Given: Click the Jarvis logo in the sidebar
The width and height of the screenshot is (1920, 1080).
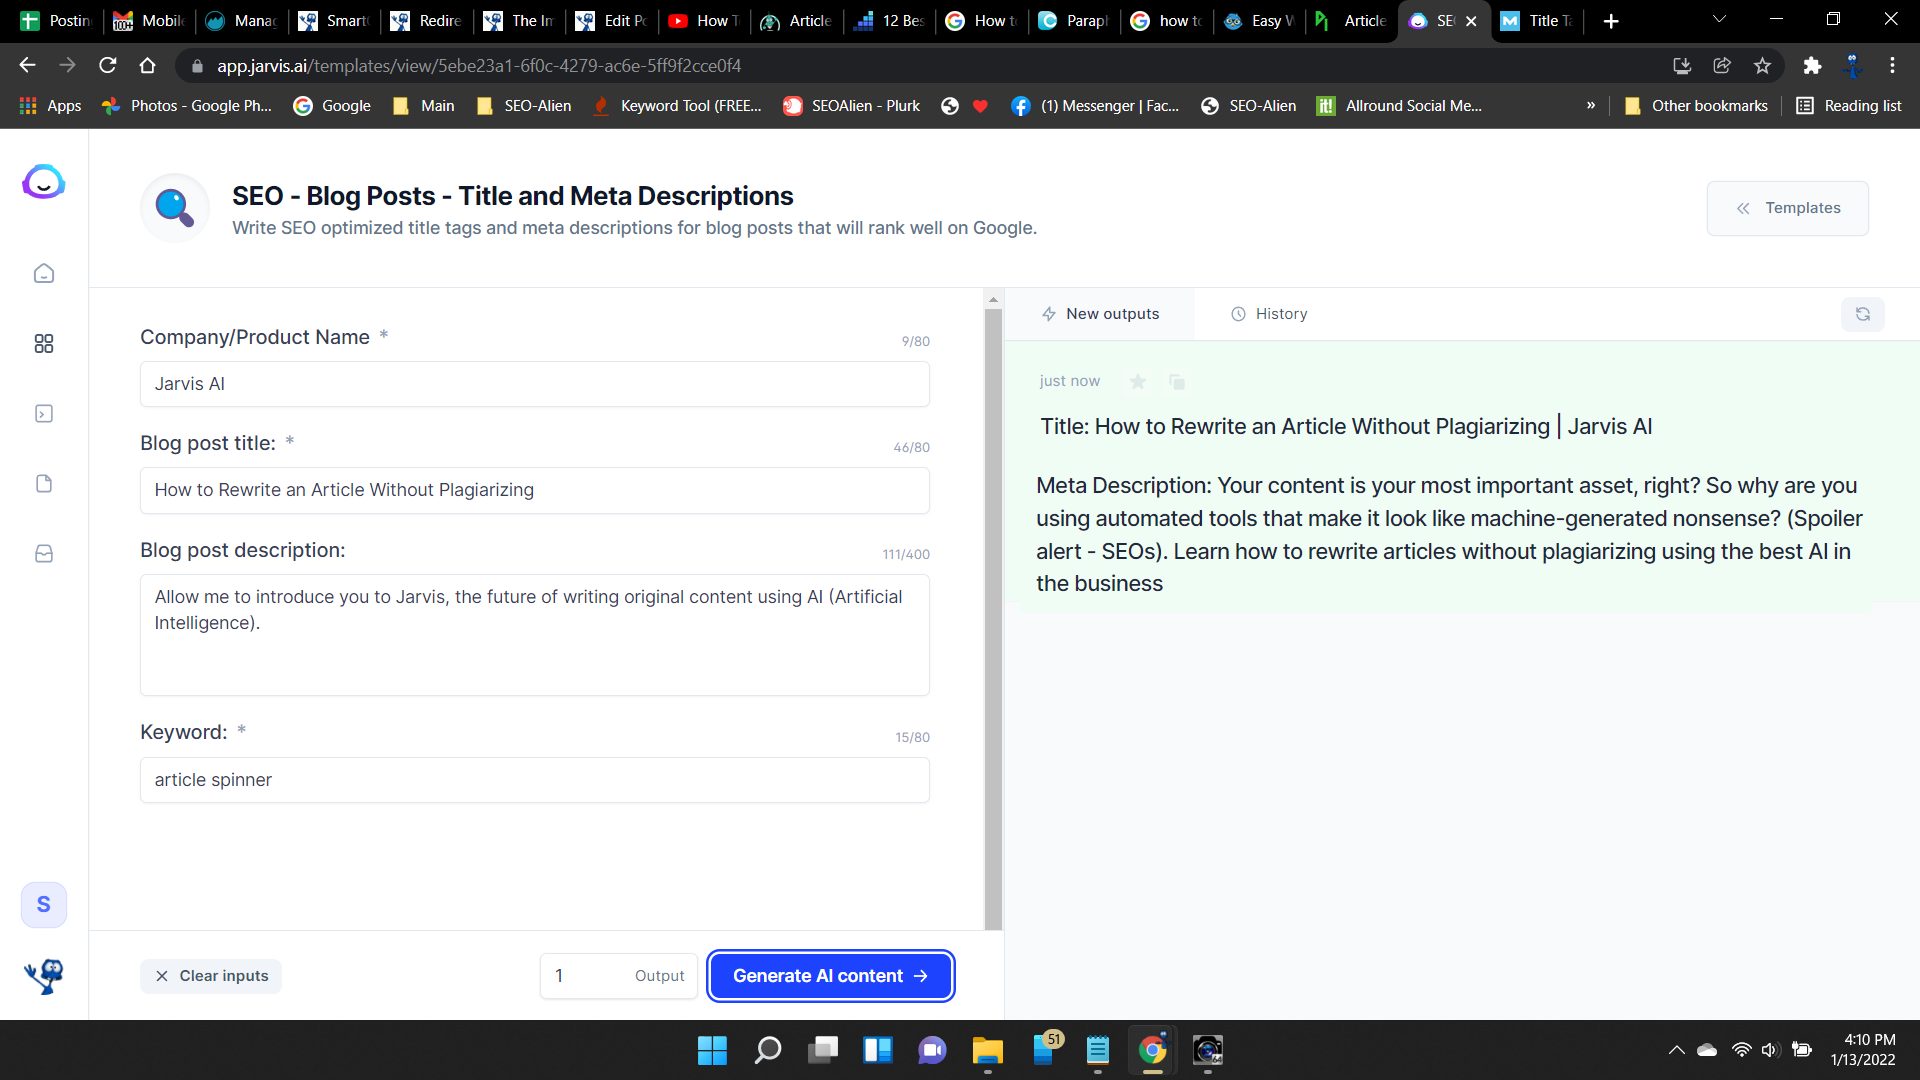Looking at the screenshot, I should (x=43, y=182).
